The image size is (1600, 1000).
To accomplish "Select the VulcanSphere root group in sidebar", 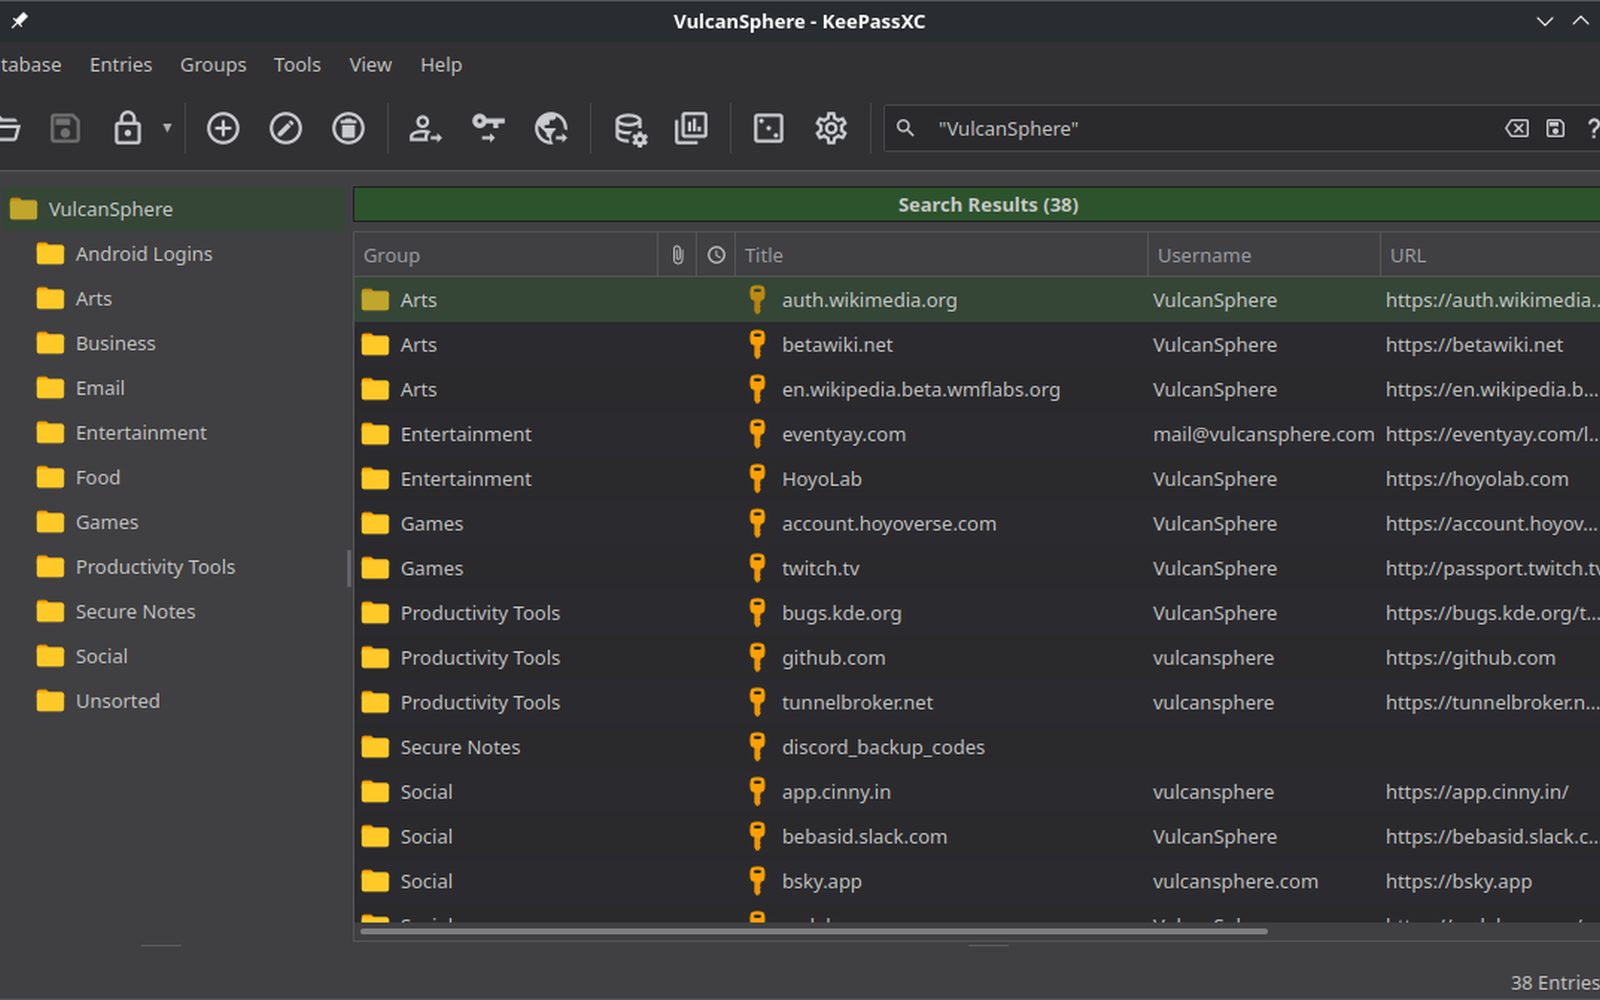I will tap(174, 209).
